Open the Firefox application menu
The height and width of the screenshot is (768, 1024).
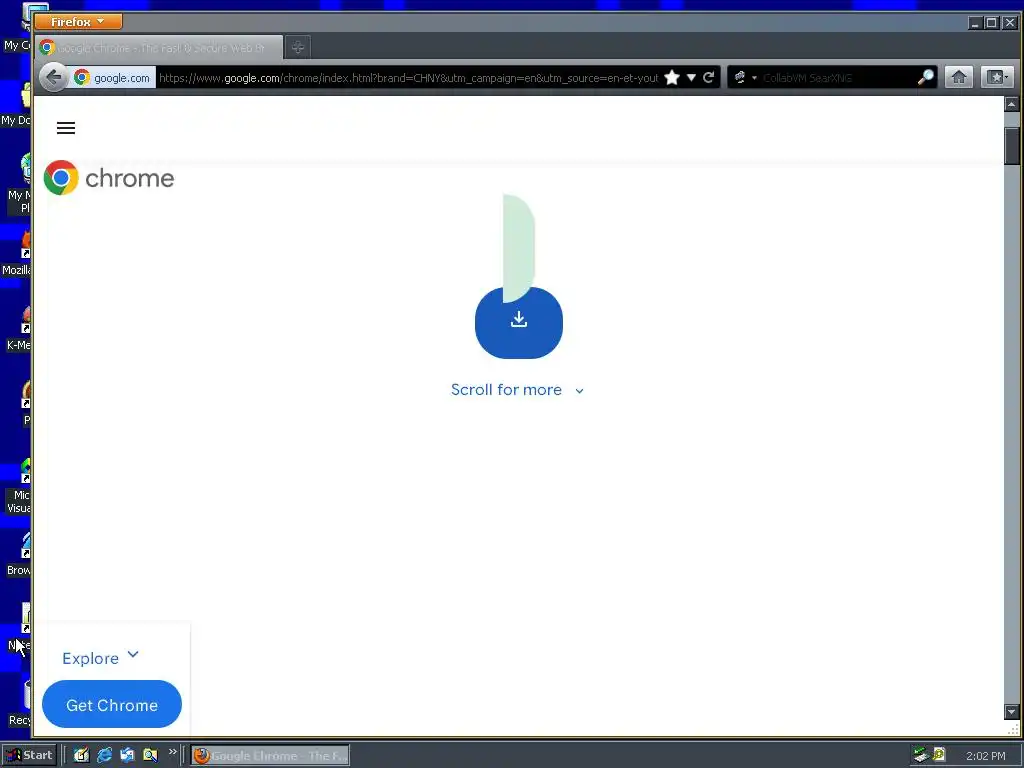[x=78, y=22]
